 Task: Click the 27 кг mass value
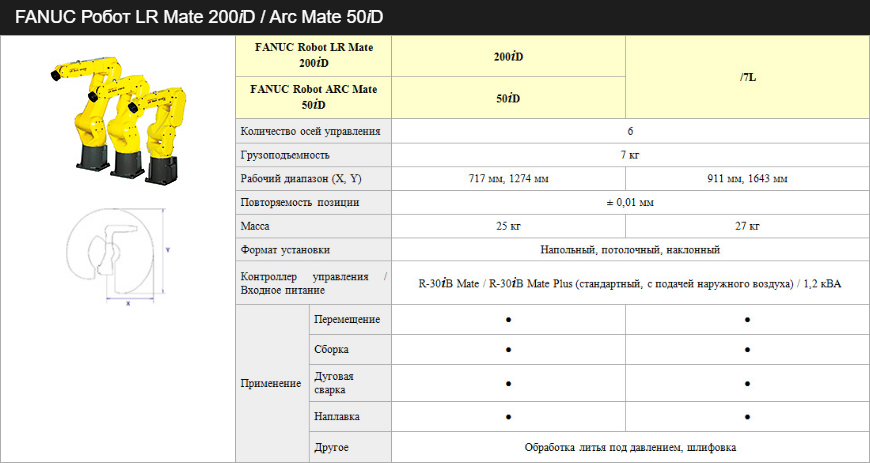[x=747, y=226]
